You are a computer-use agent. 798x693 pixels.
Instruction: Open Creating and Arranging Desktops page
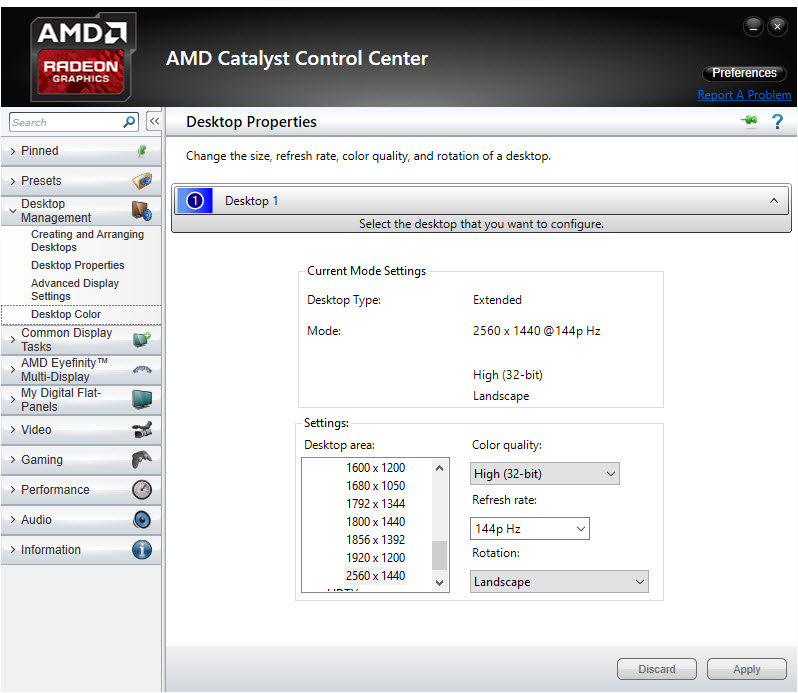87,241
